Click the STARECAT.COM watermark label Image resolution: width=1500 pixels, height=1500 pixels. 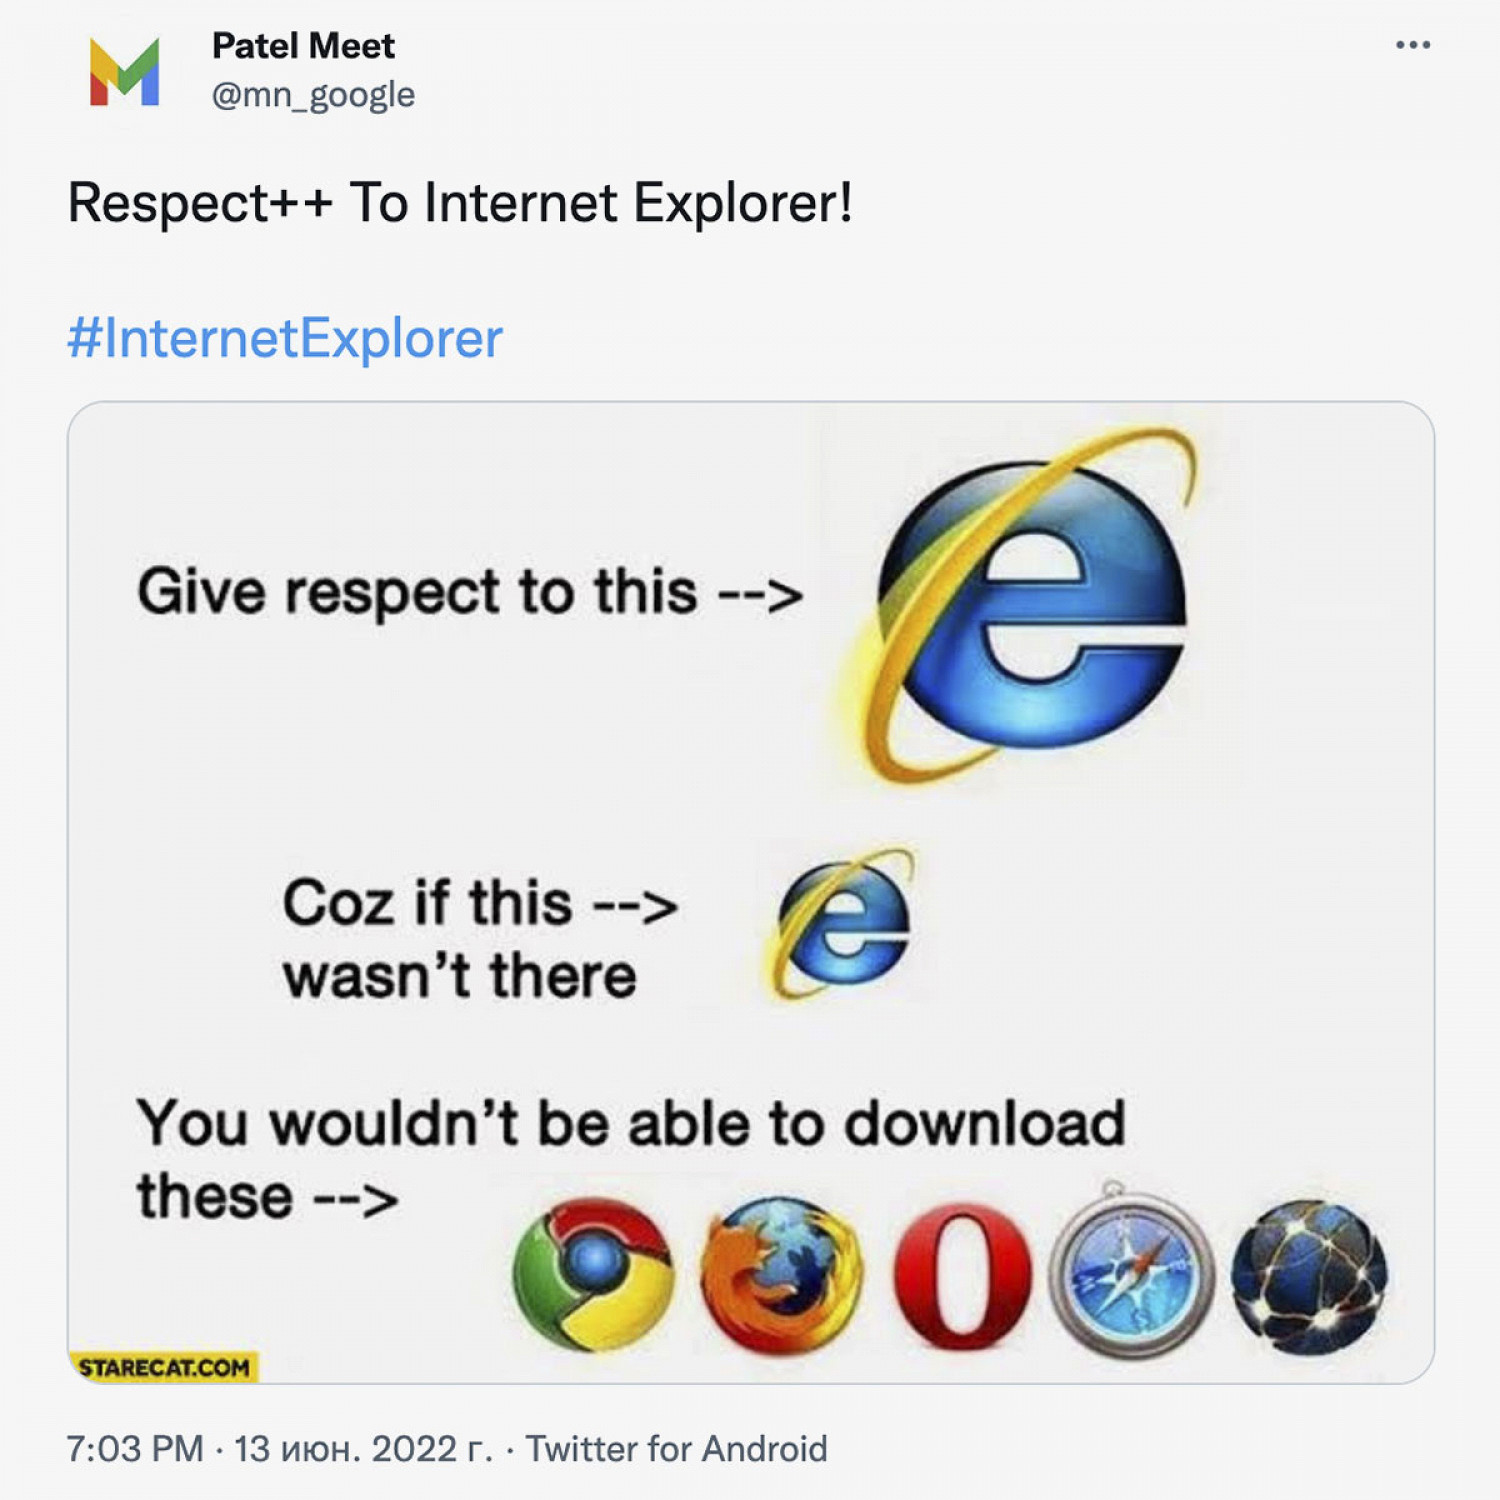tap(164, 1367)
